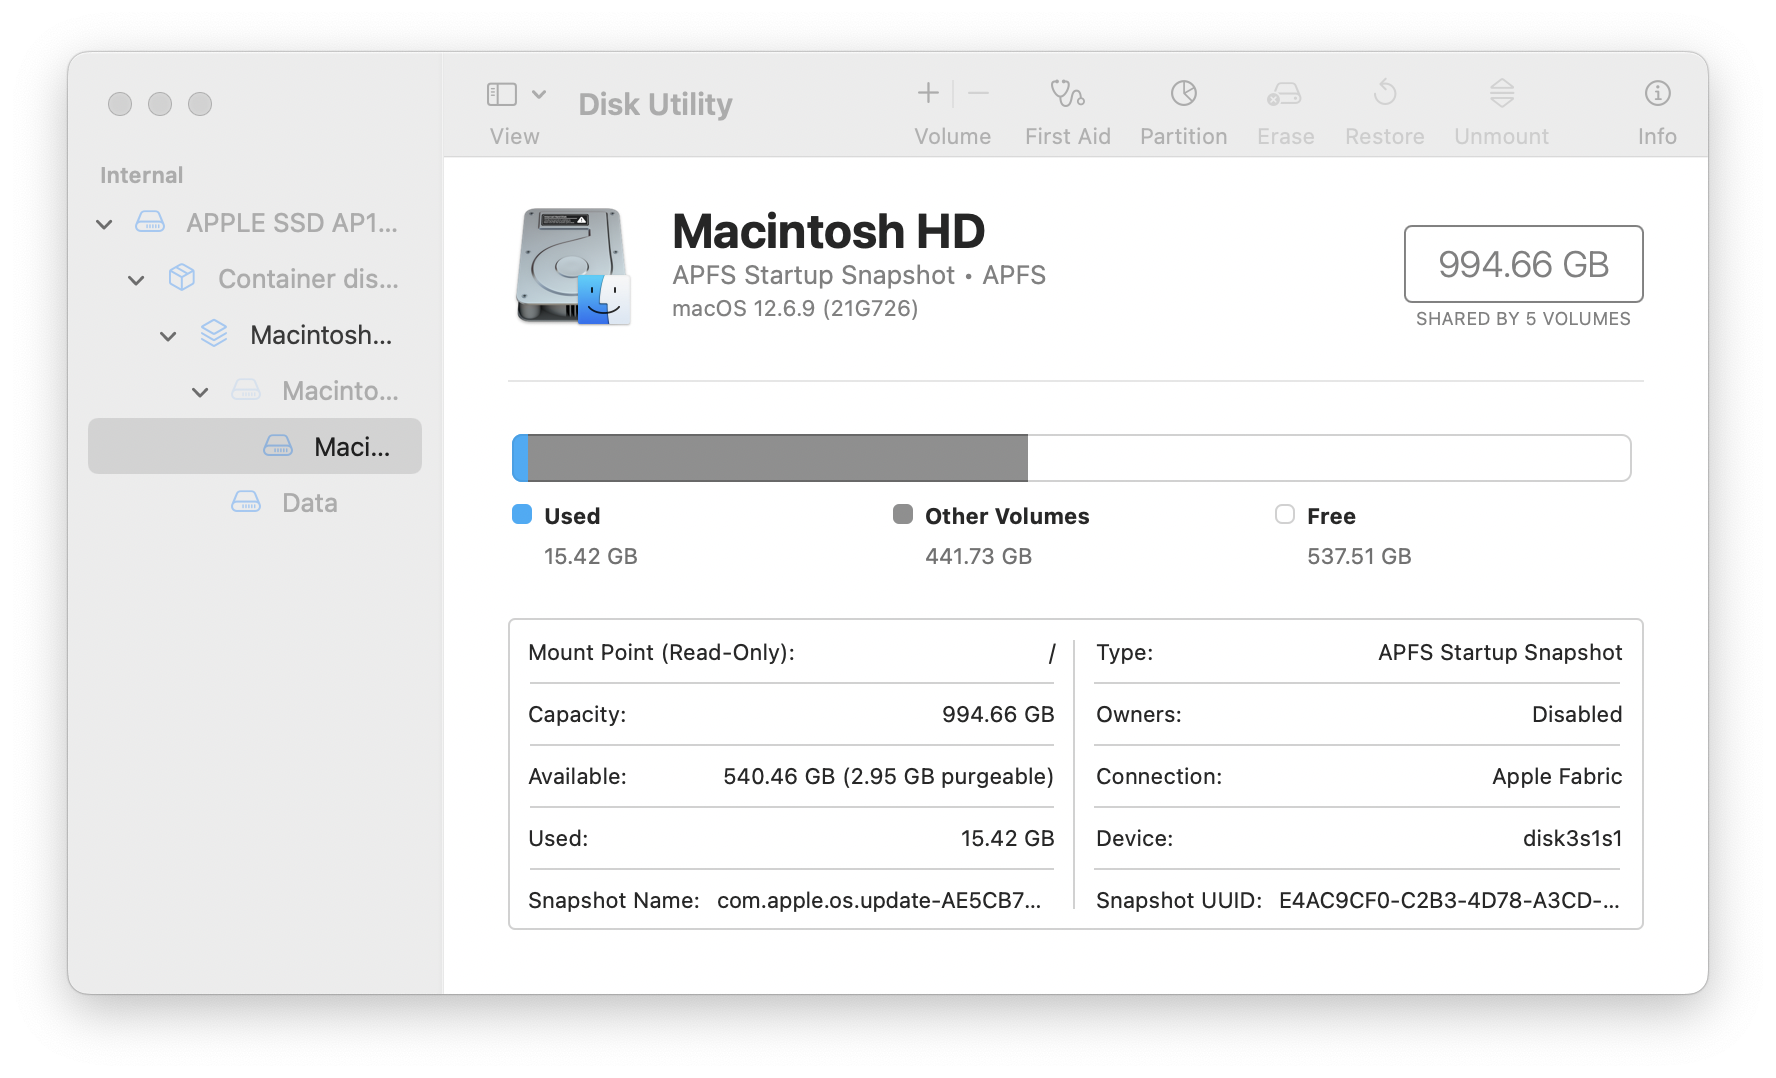Click the APFS Startup Snapshot type value
The image size is (1776, 1078).
pos(1500,653)
